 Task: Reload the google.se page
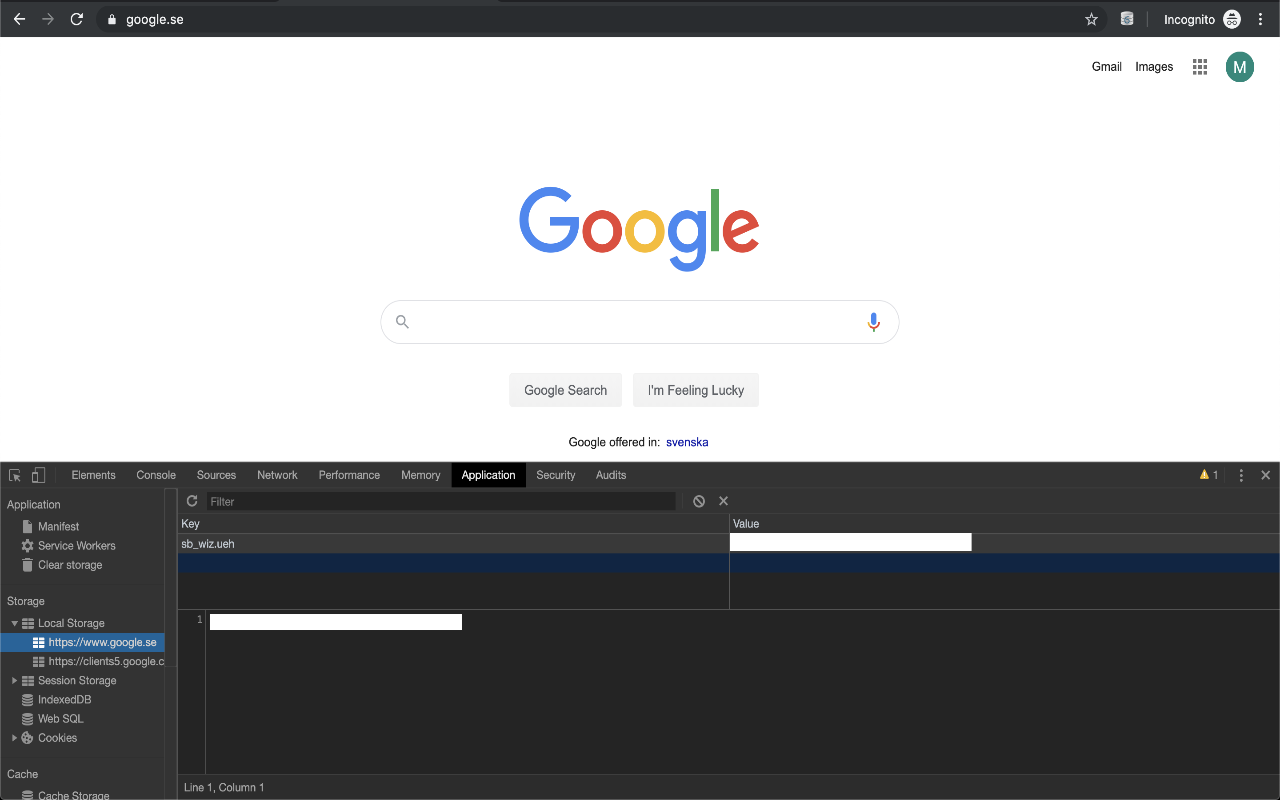(x=76, y=19)
